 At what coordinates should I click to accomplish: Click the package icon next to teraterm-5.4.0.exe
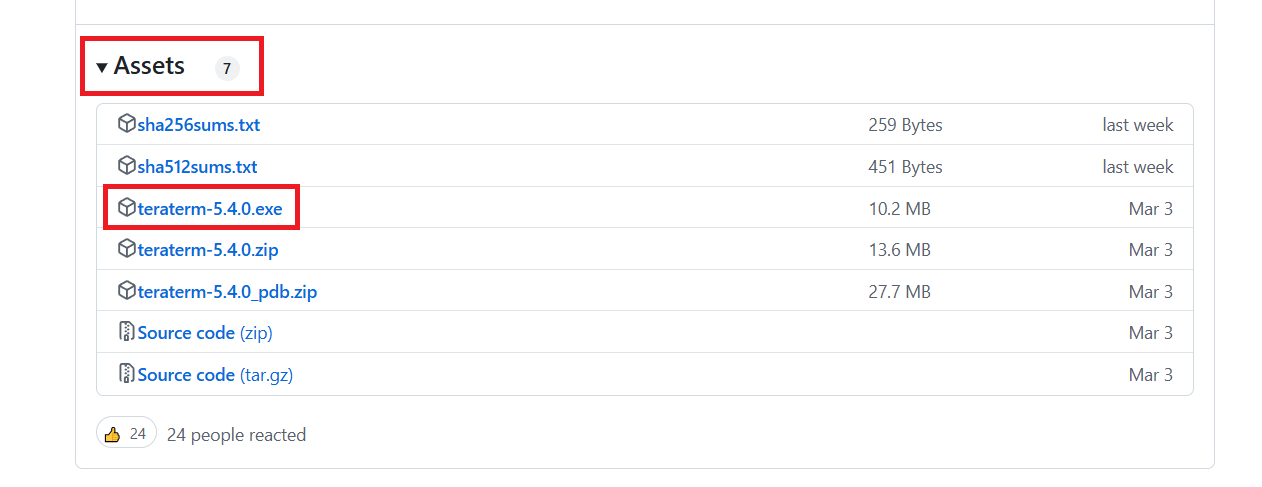[127, 208]
